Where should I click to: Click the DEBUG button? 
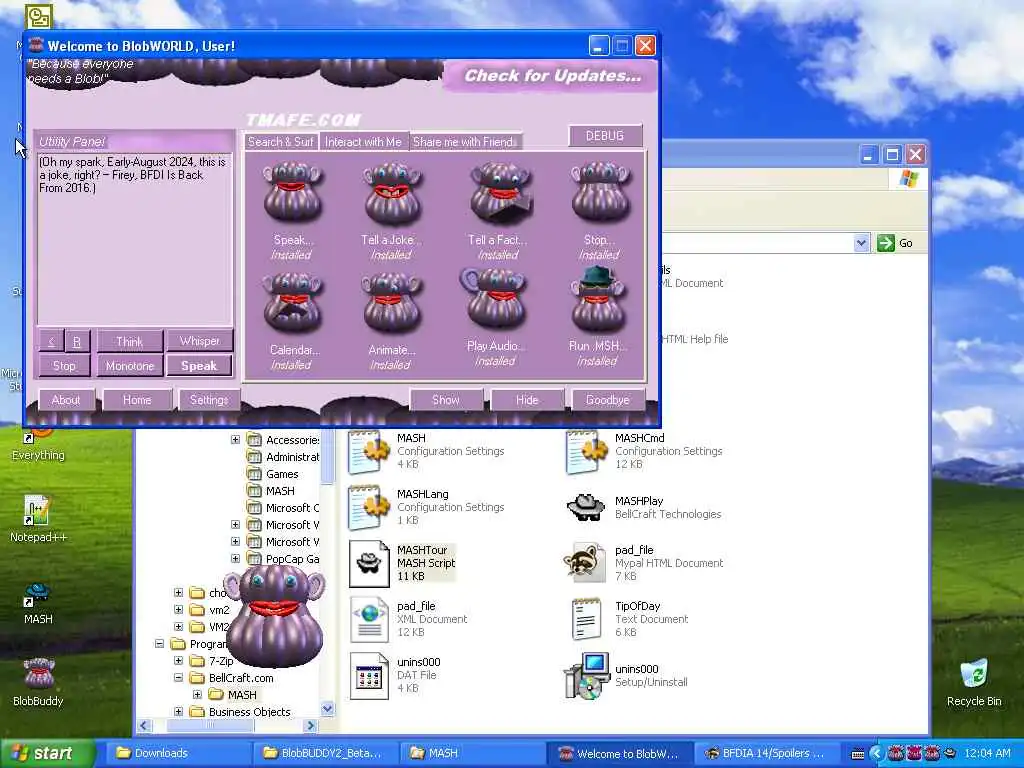click(605, 136)
